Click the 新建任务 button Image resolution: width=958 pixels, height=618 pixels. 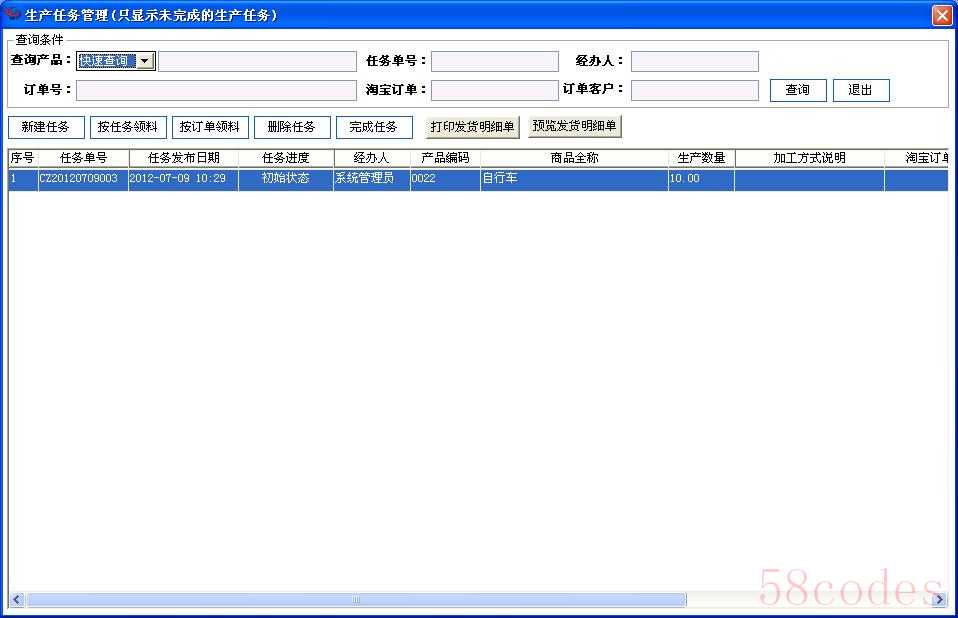(46, 127)
